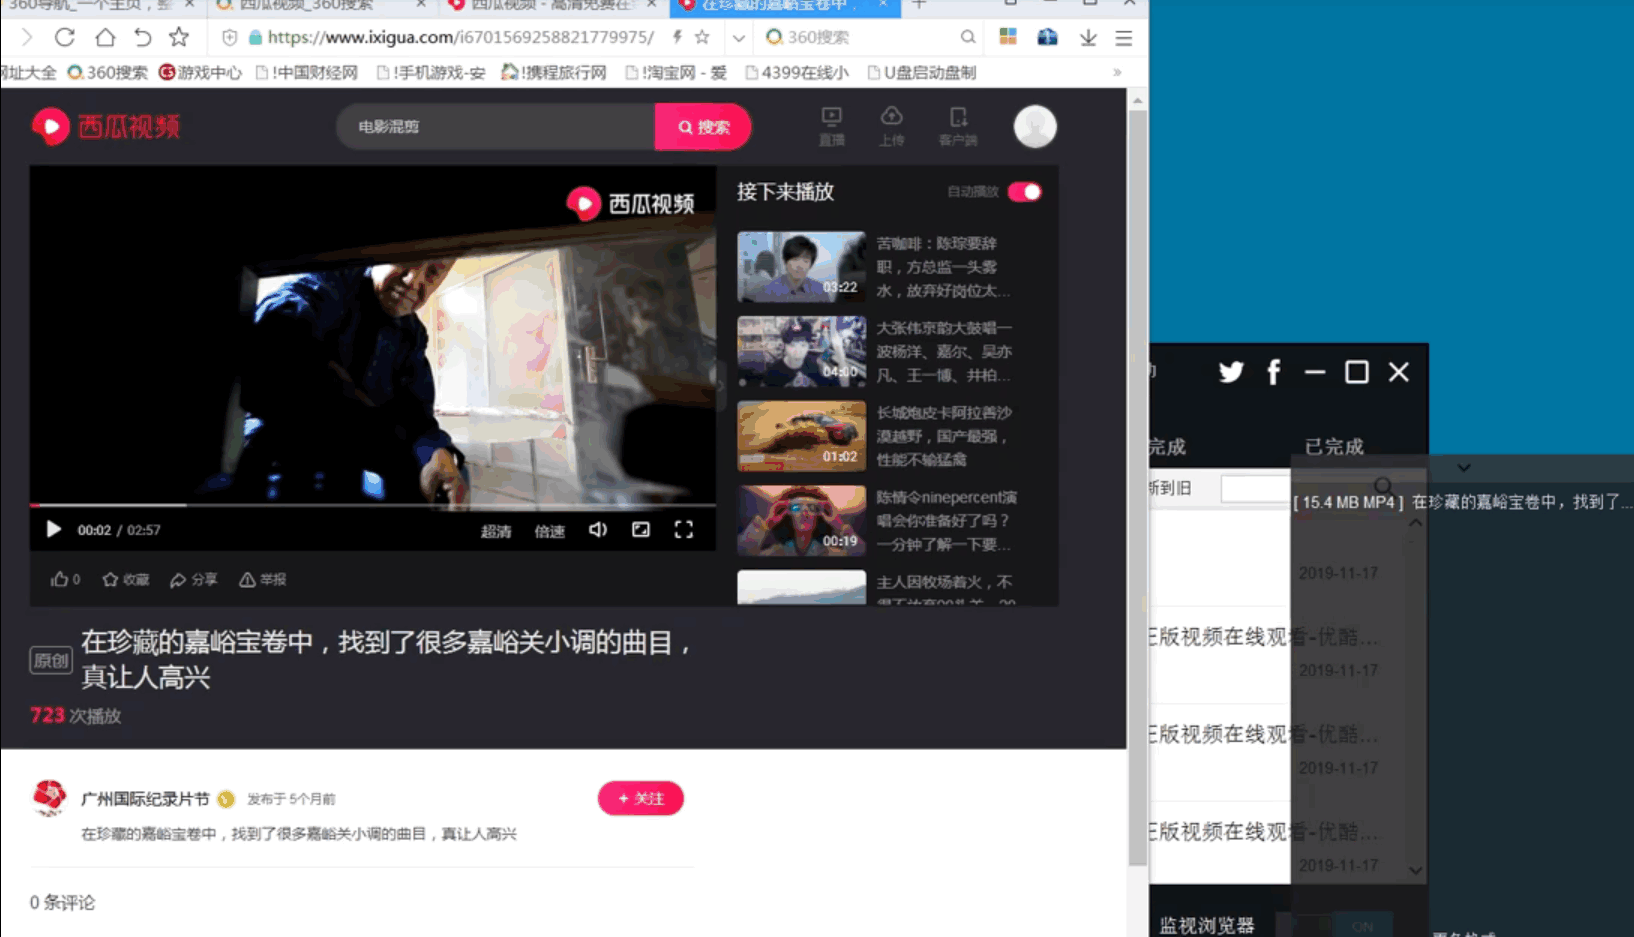This screenshot has height=937, width=1634.
Task: Share on Twitter via the bird icon
Action: click(x=1231, y=373)
